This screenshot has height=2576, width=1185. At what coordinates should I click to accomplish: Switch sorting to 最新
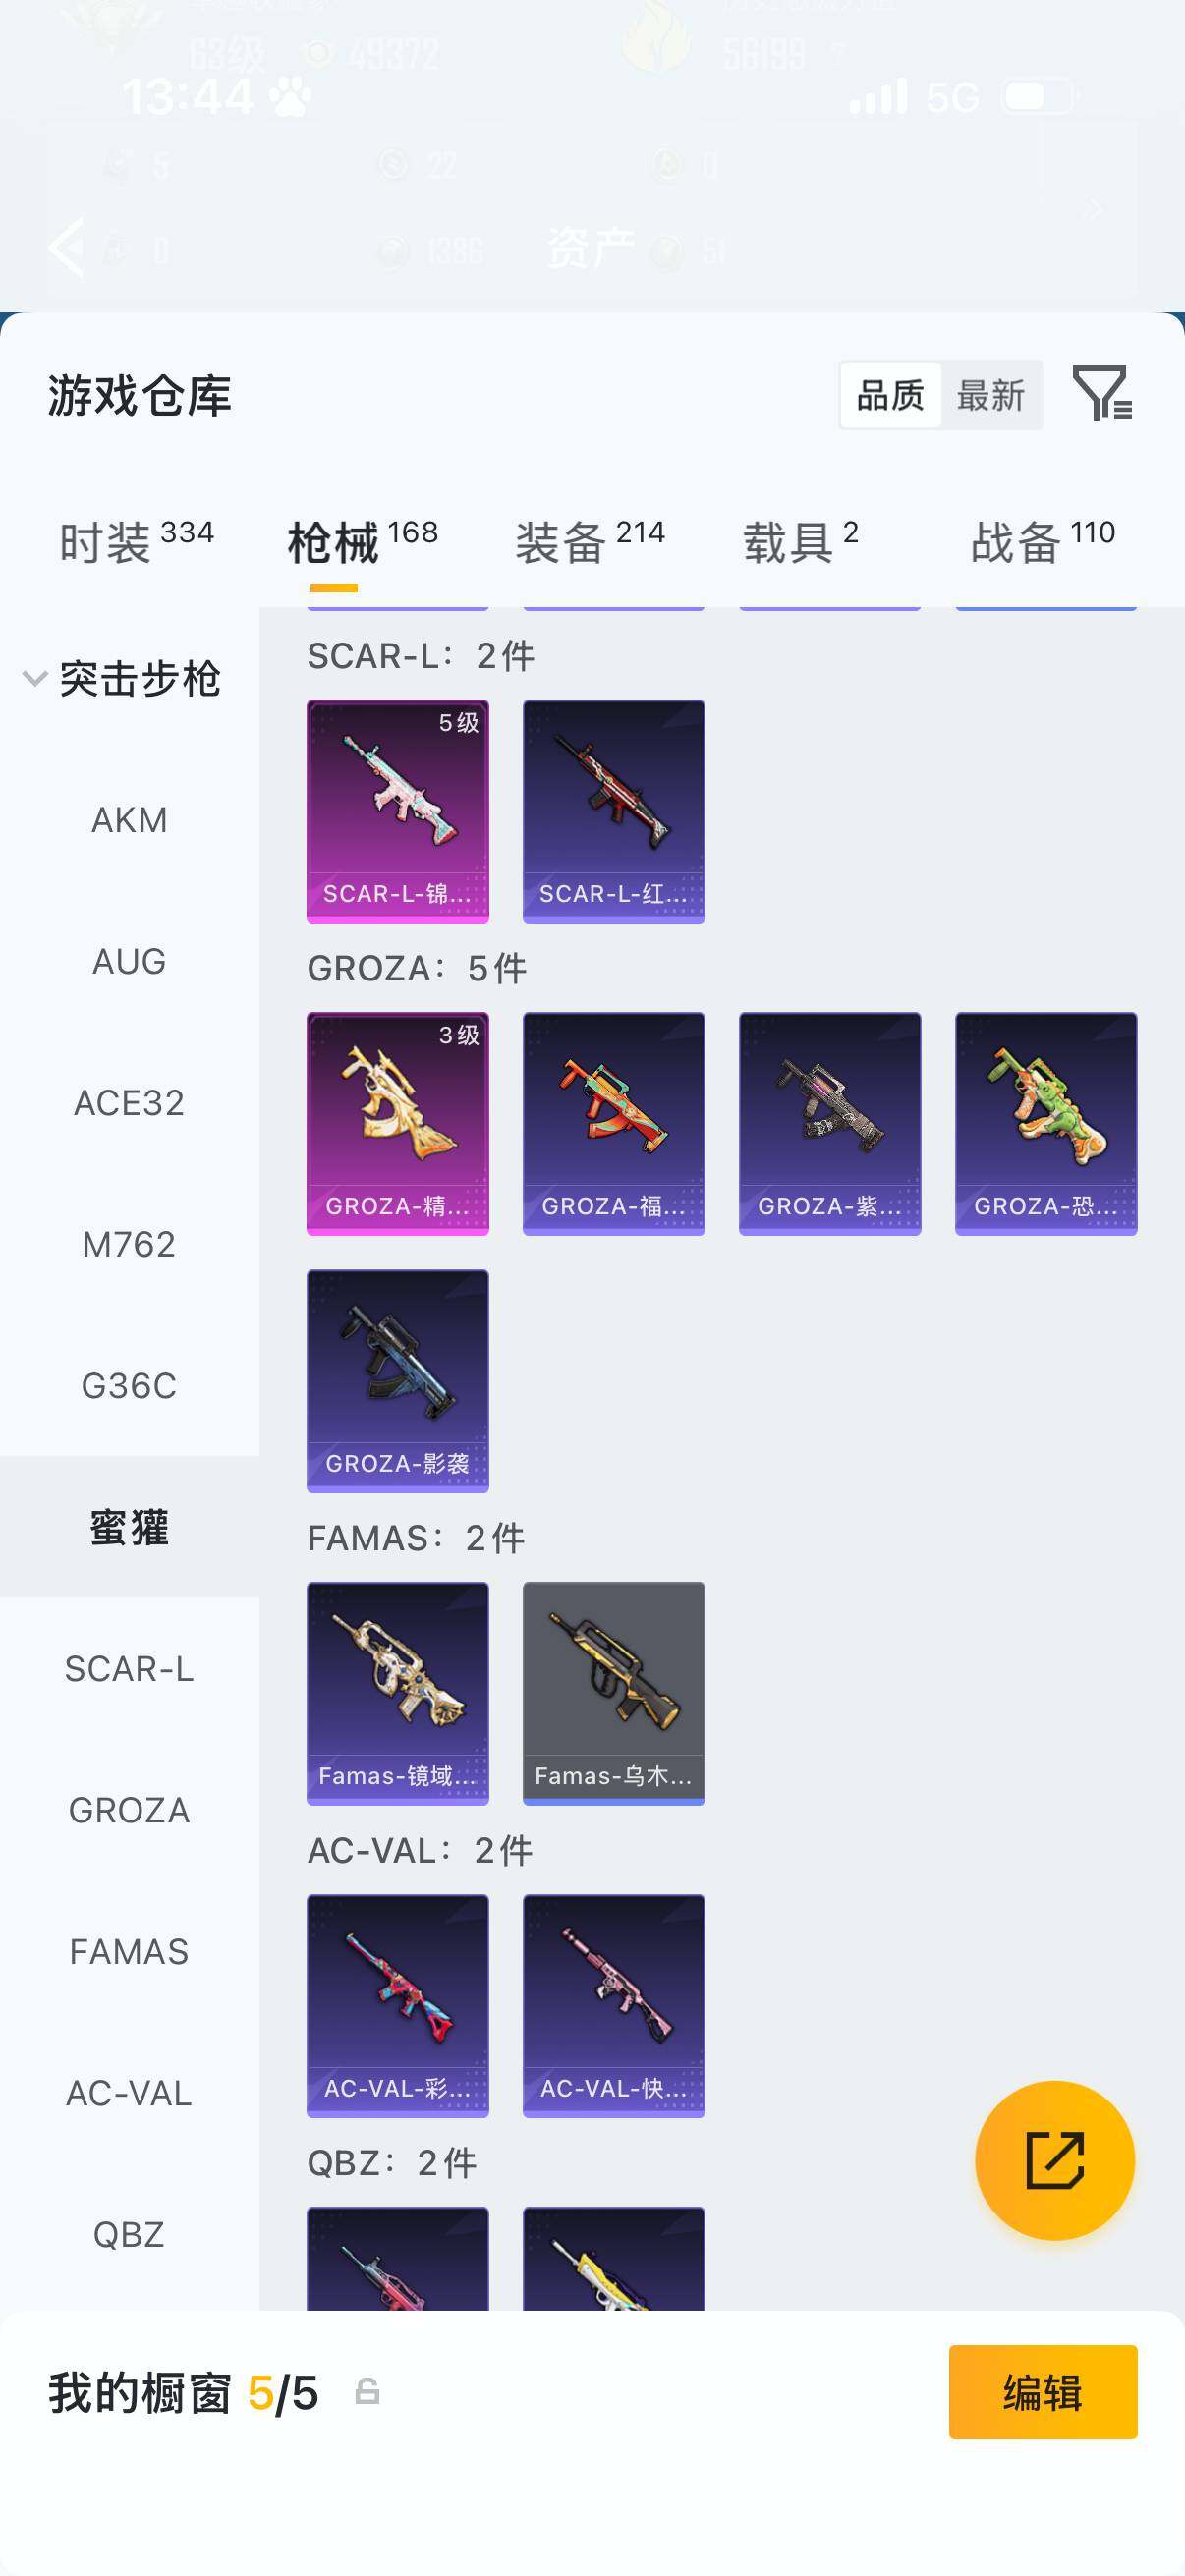point(990,395)
